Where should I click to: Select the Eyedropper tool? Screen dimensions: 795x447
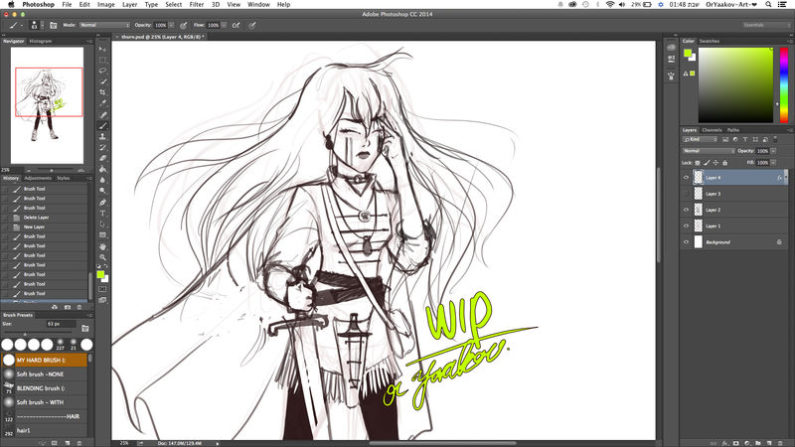[x=103, y=103]
